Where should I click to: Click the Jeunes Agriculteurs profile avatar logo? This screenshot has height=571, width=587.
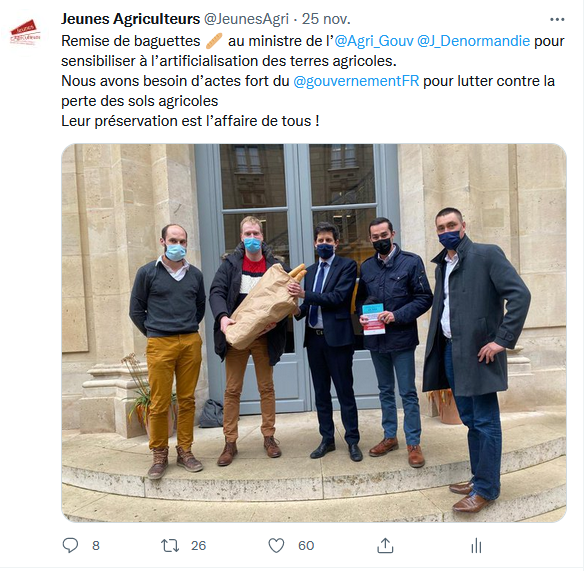pyautogui.click(x=25, y=34)
